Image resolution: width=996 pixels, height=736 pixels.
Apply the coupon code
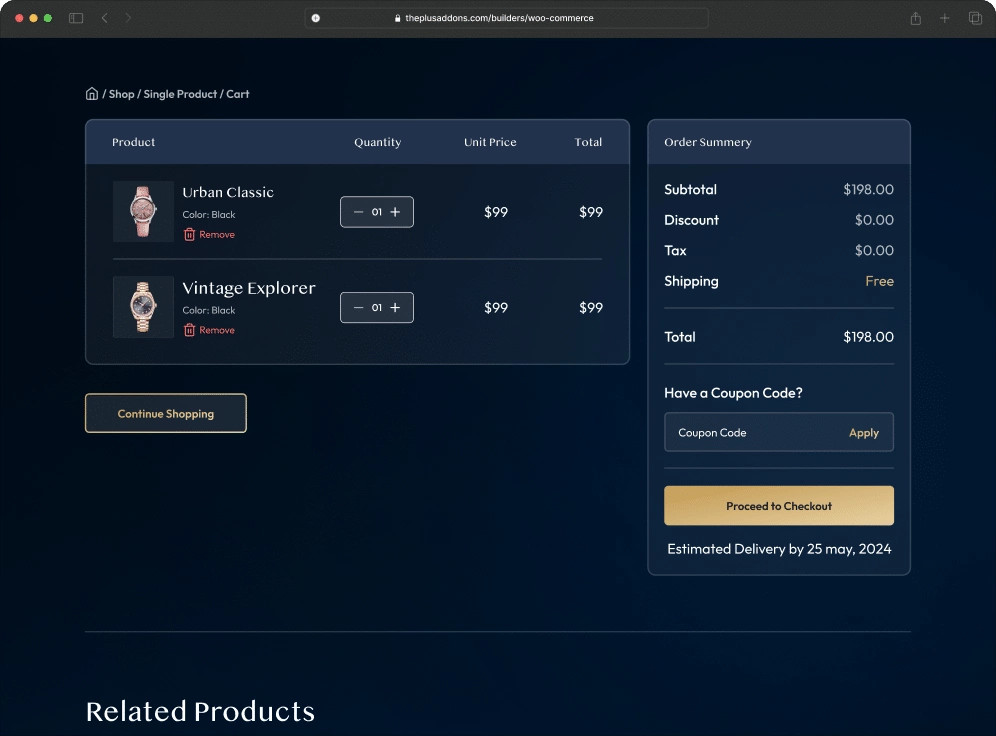click(x=863, y=433)
